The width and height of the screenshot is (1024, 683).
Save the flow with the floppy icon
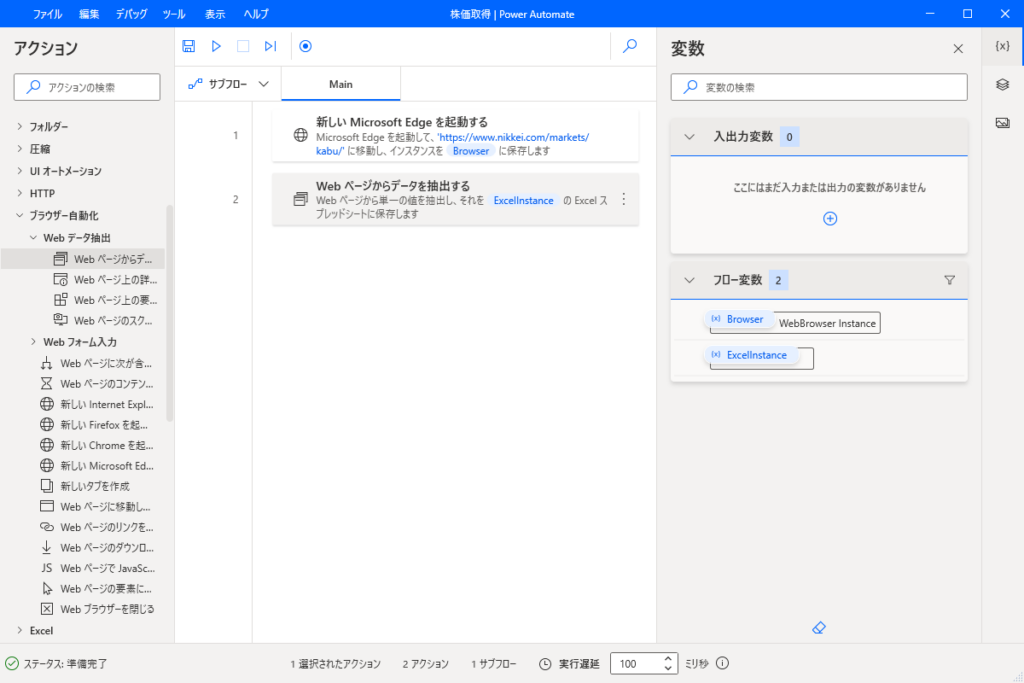pyautogui.click(x=189, y=46)
